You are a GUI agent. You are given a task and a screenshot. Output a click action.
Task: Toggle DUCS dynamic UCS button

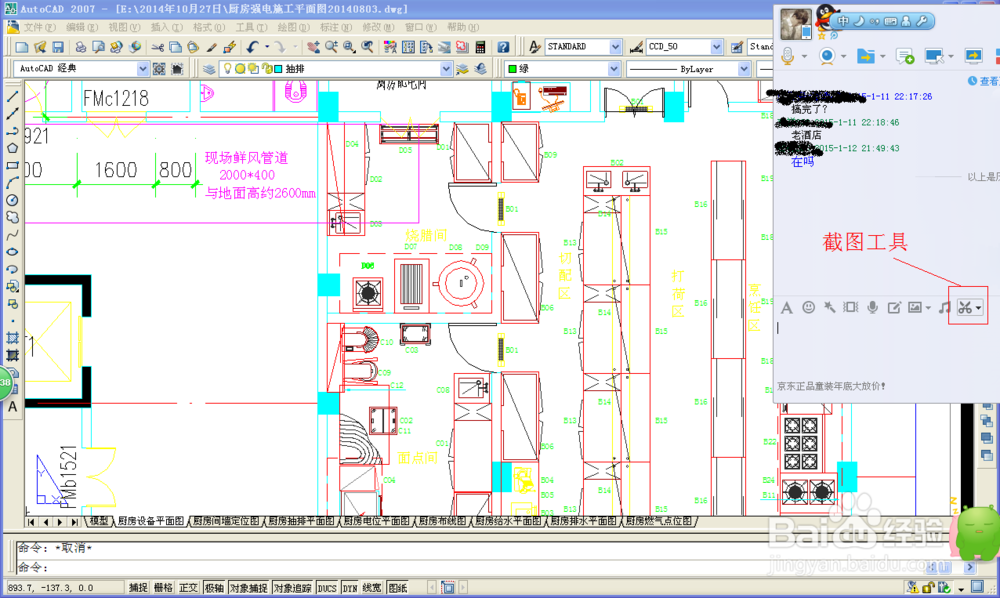(327, 588)
